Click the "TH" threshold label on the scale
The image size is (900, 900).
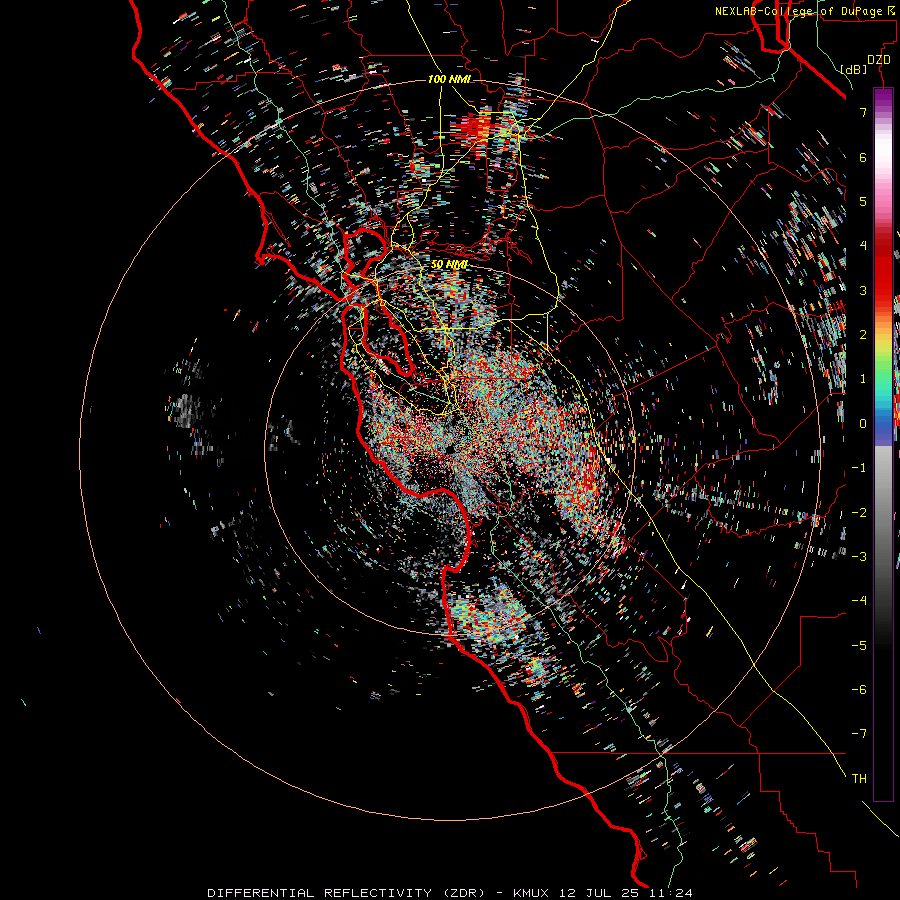[859, 779]
